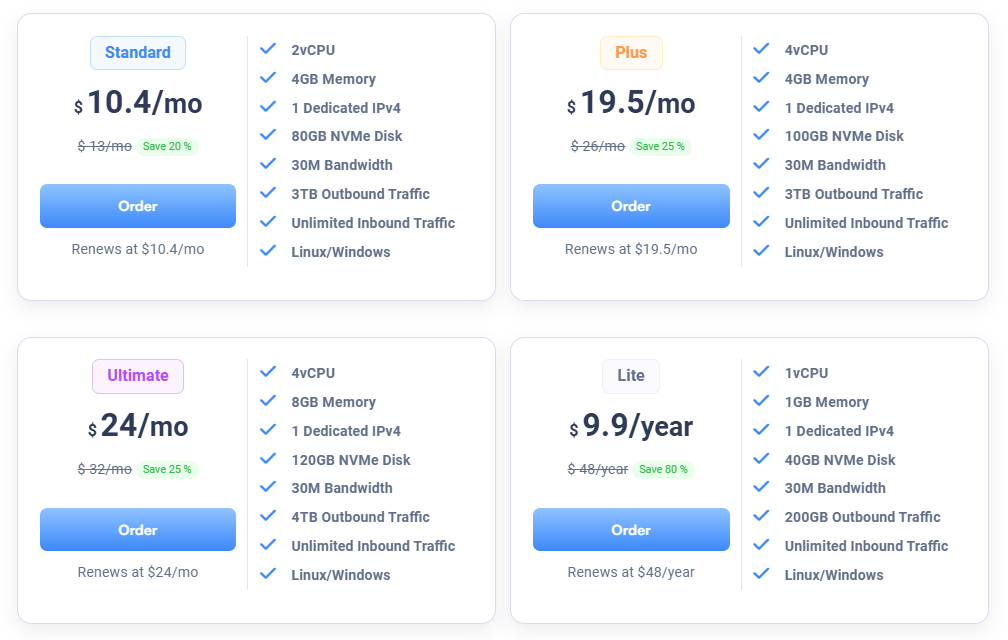Viewport: 1008px width, 640px height.
Task: Click checkmark next to 4TB Outbound Traffic
Action: click(x=268, y=516)
